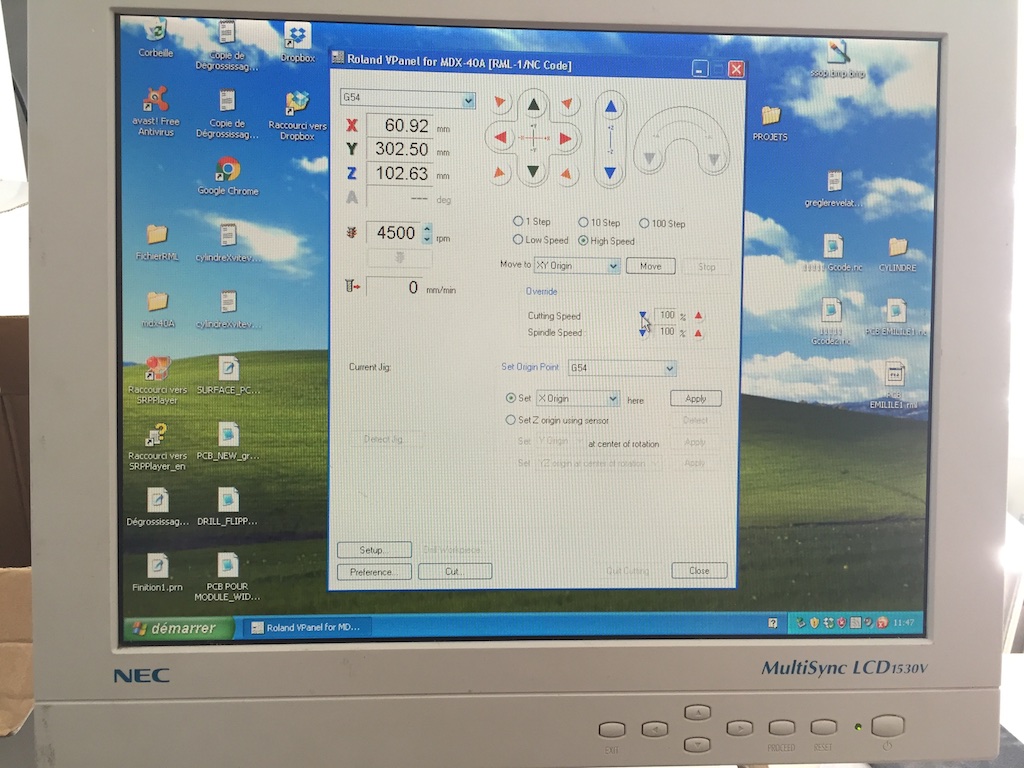Open avast! Free Antivirus shortcut
The image size is (1024, 768).
(x=156, y=111)
